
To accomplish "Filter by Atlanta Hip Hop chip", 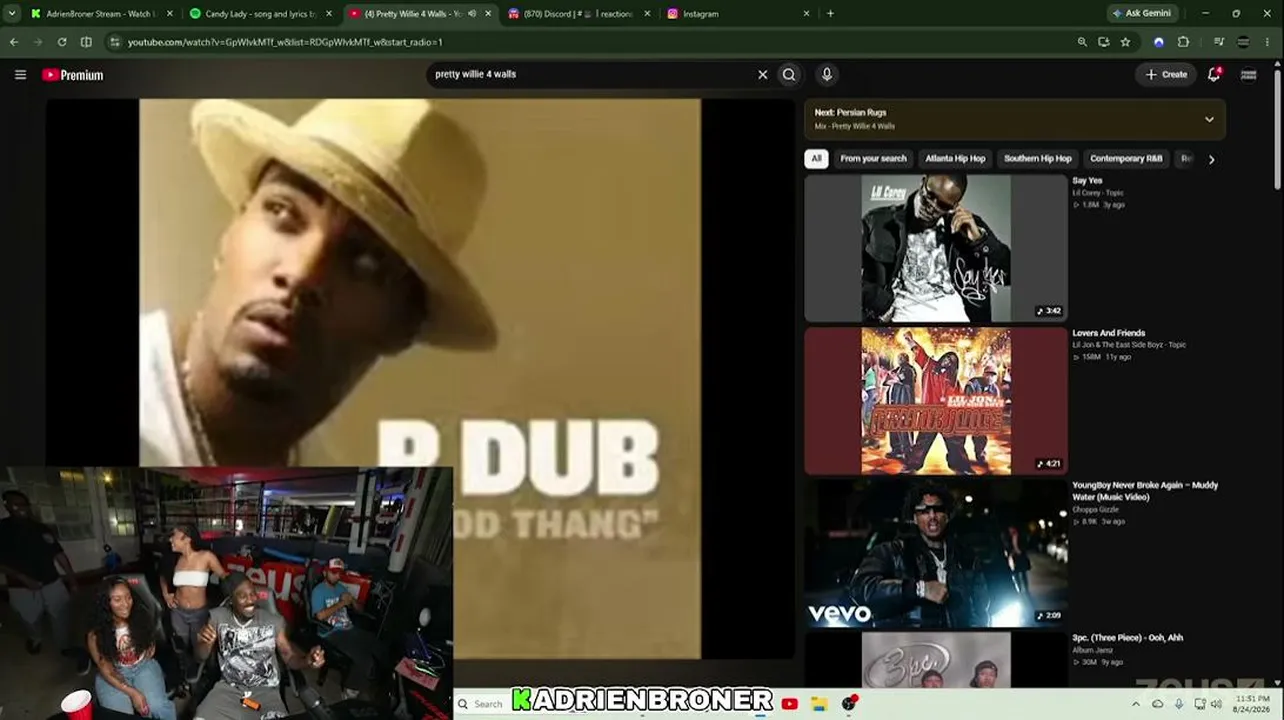I will point(955,158).
